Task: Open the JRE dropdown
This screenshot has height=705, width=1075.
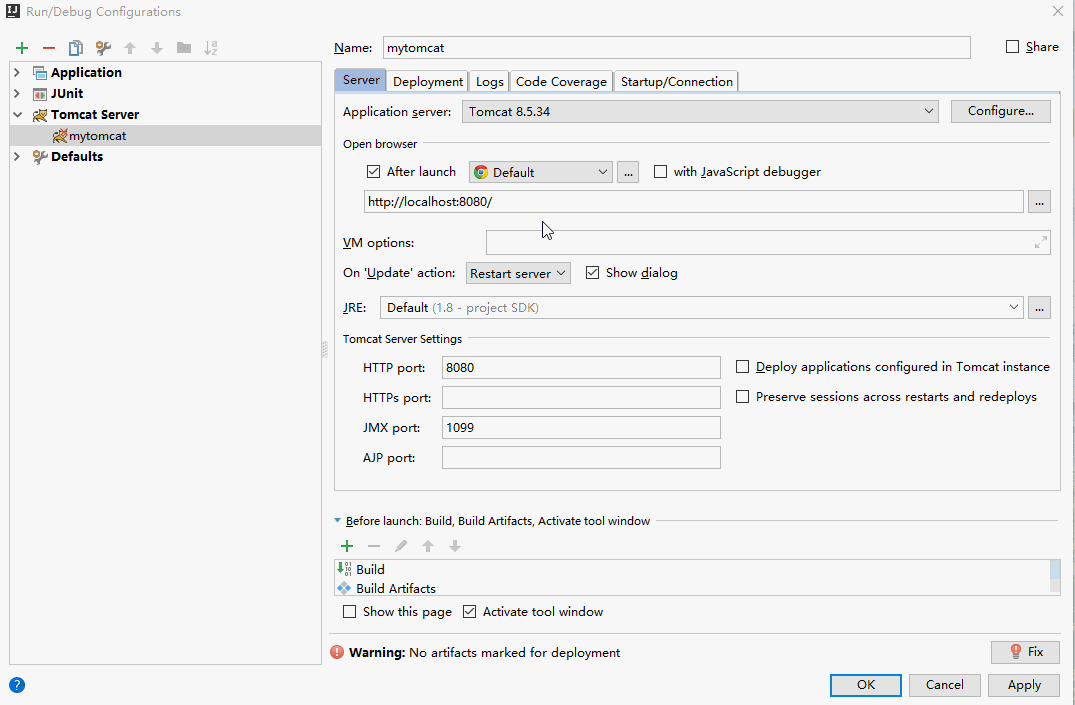Action: [x=701, y=307]
